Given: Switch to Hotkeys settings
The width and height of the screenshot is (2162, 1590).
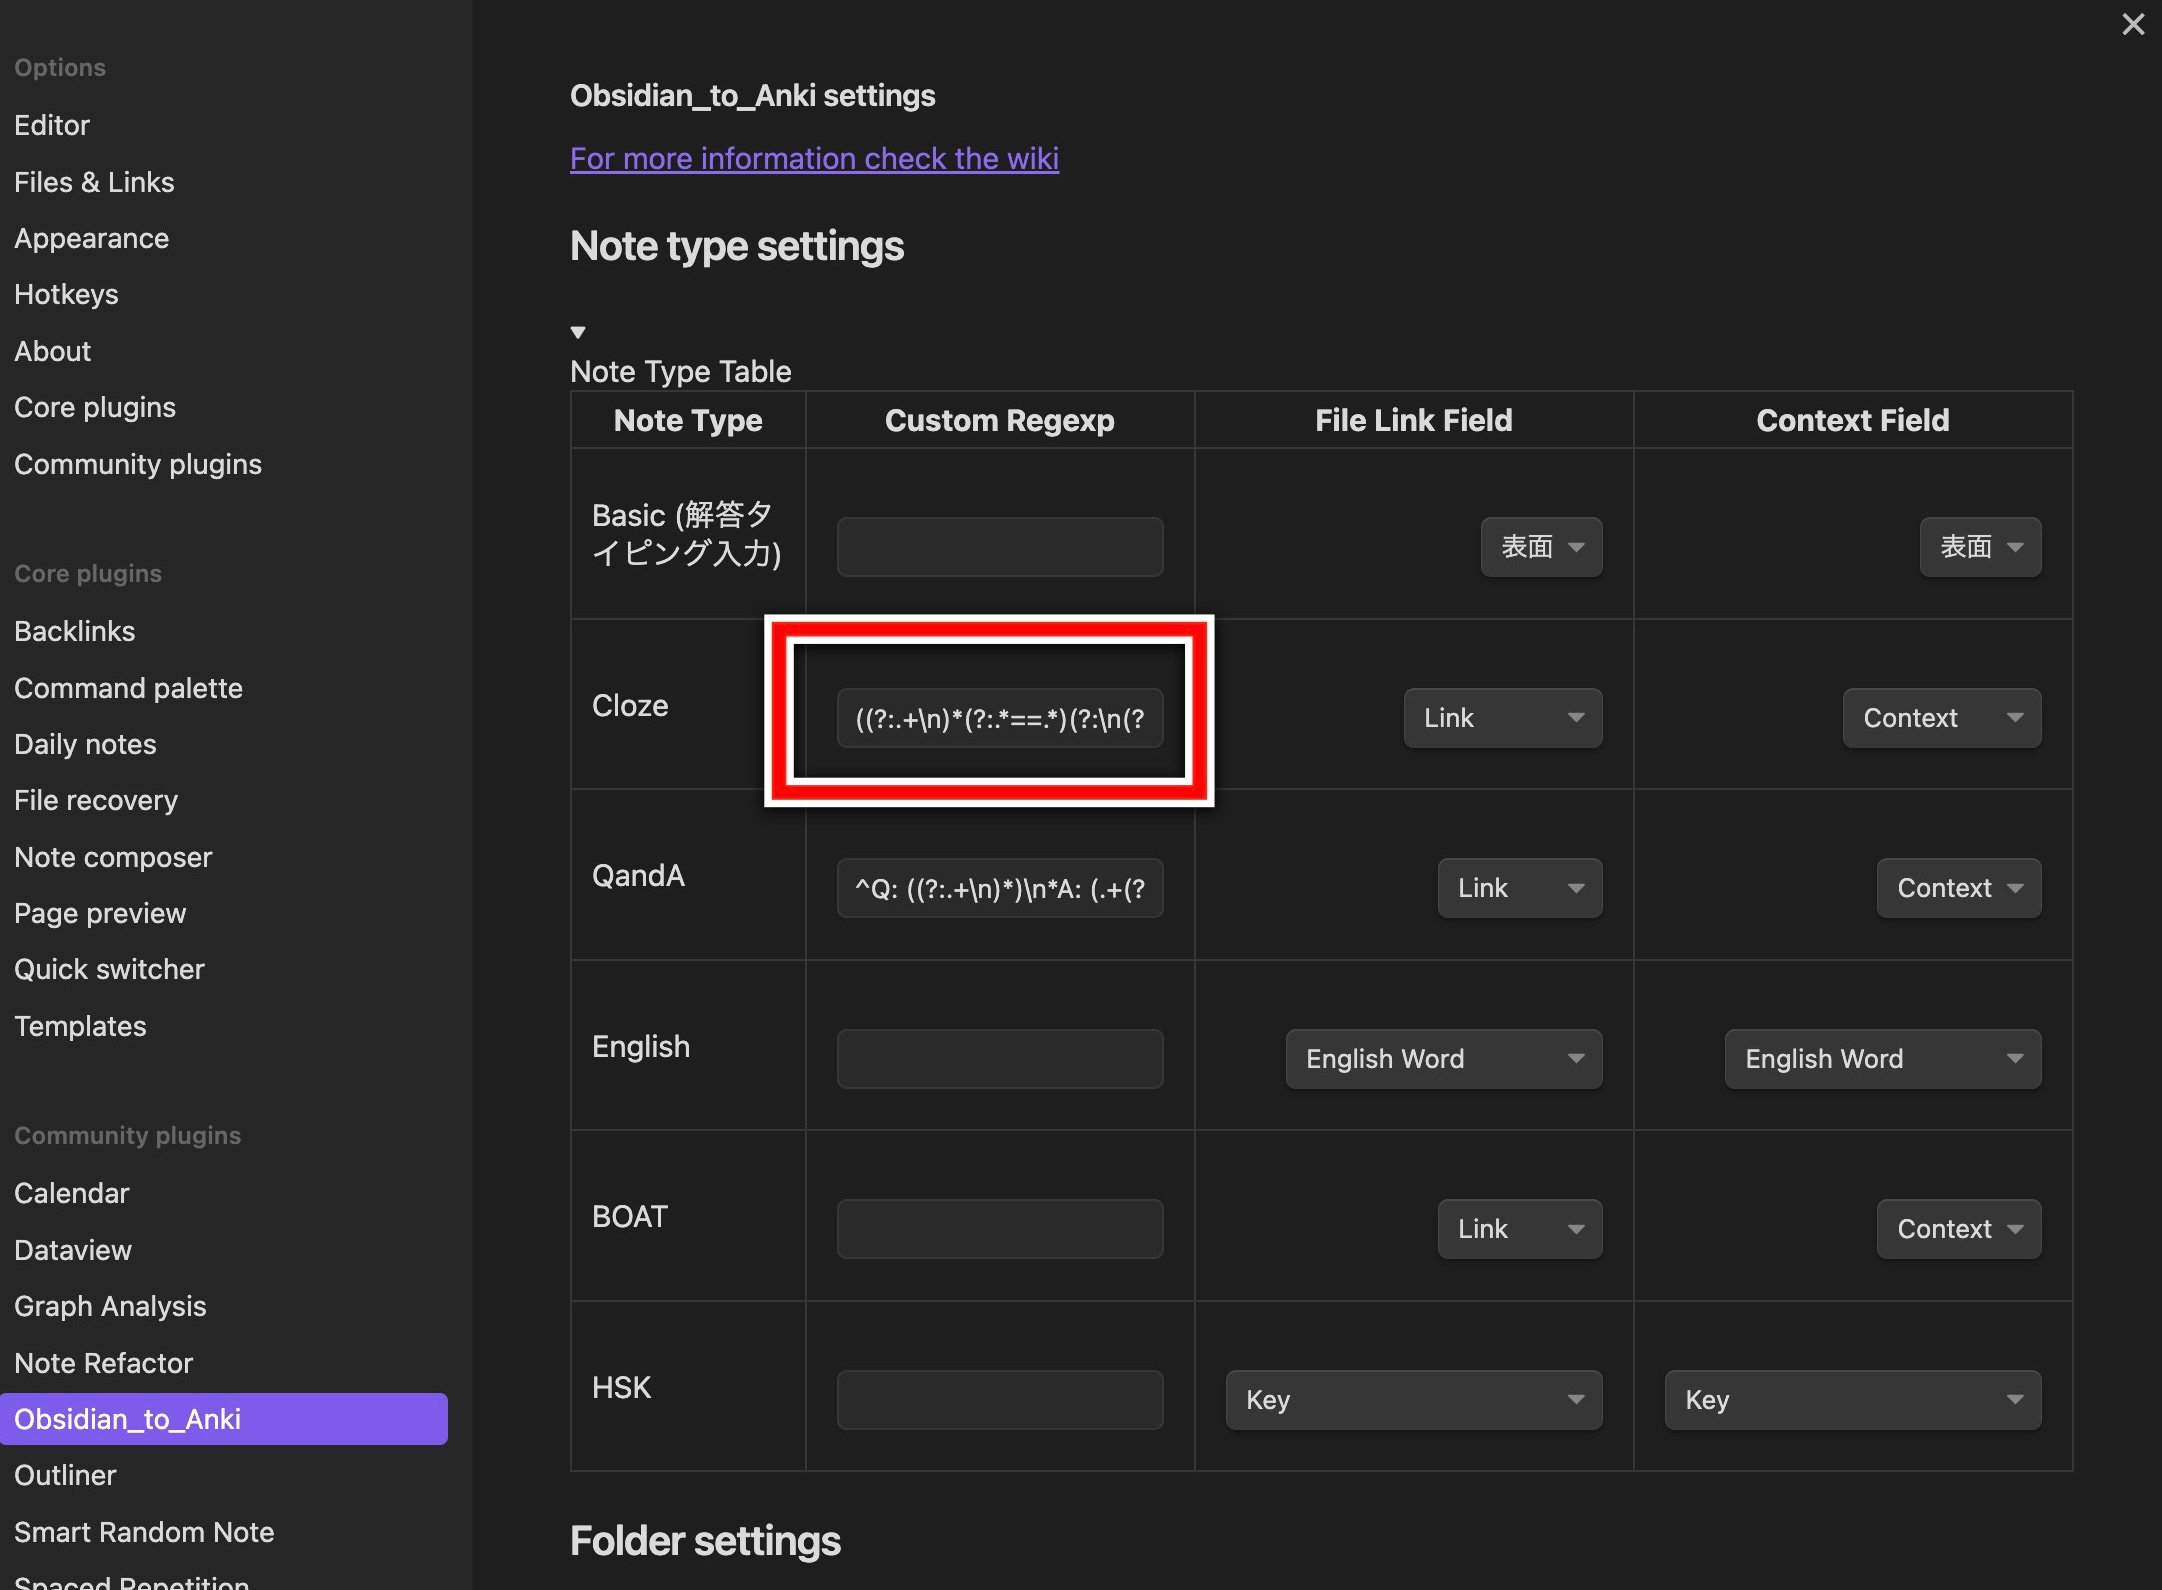Looking at the screenshot, I should 66,293.
